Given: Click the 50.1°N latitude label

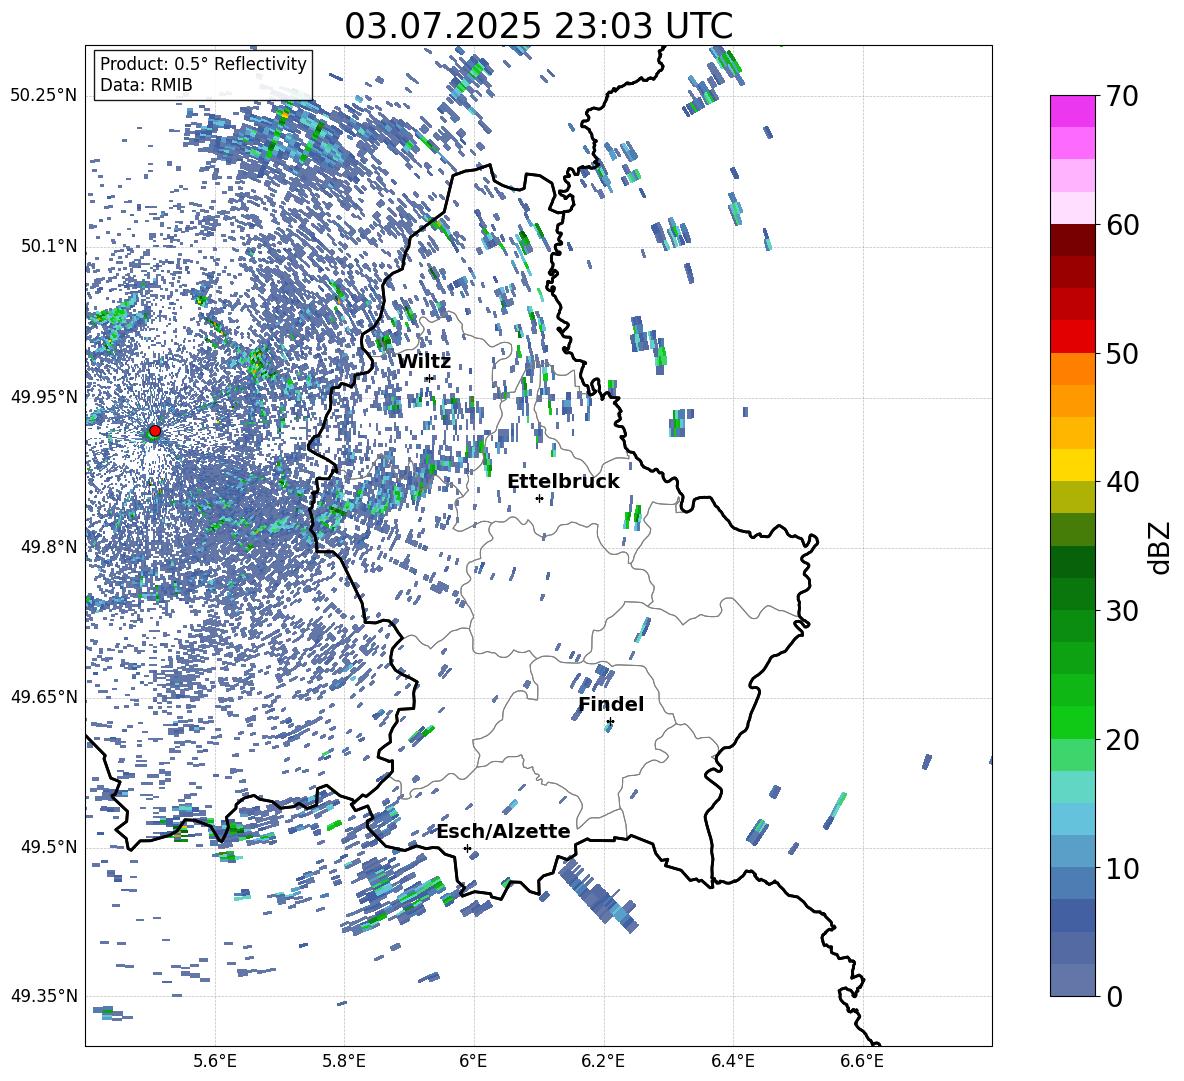Looking at the screenshot, I should pos(50,246).
